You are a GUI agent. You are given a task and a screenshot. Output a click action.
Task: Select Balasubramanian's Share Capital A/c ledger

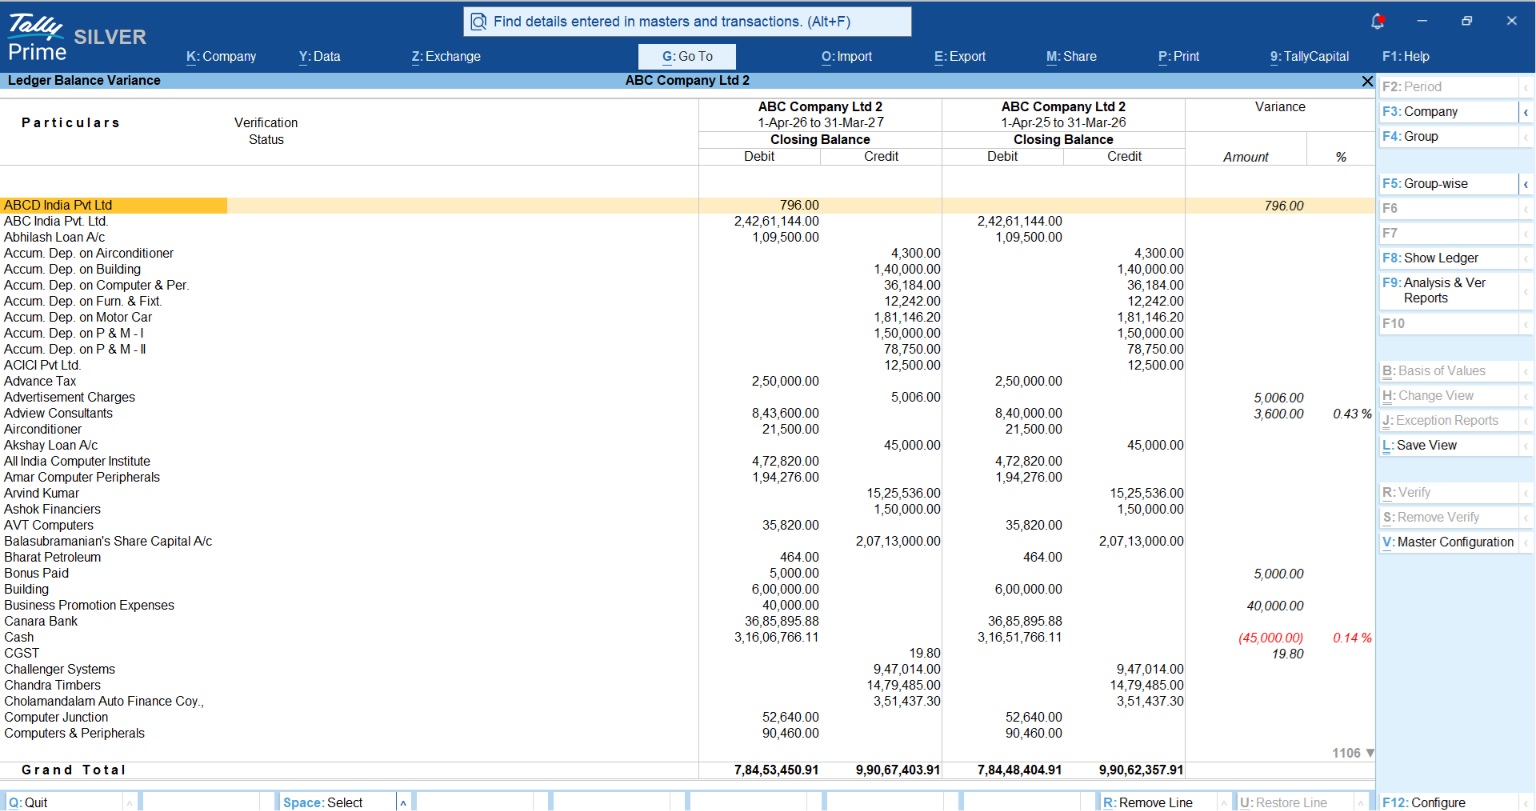(x=108, y=542)
